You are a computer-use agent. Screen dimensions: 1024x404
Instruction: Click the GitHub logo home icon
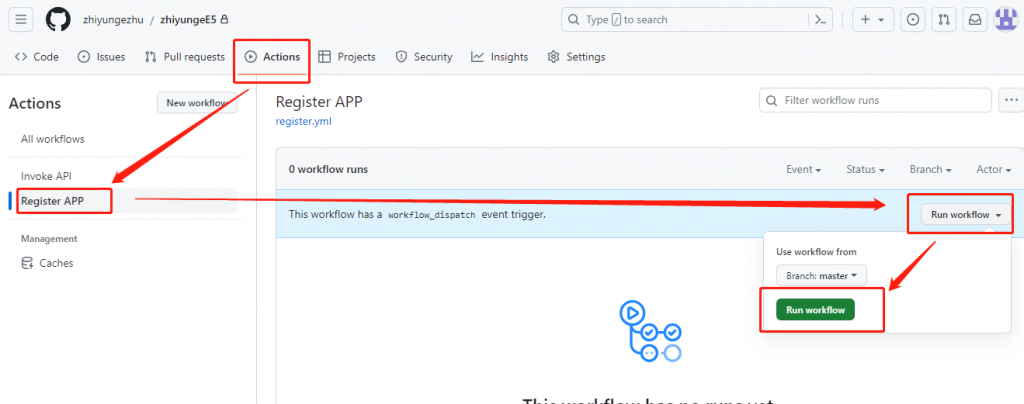tap(58, 19)
